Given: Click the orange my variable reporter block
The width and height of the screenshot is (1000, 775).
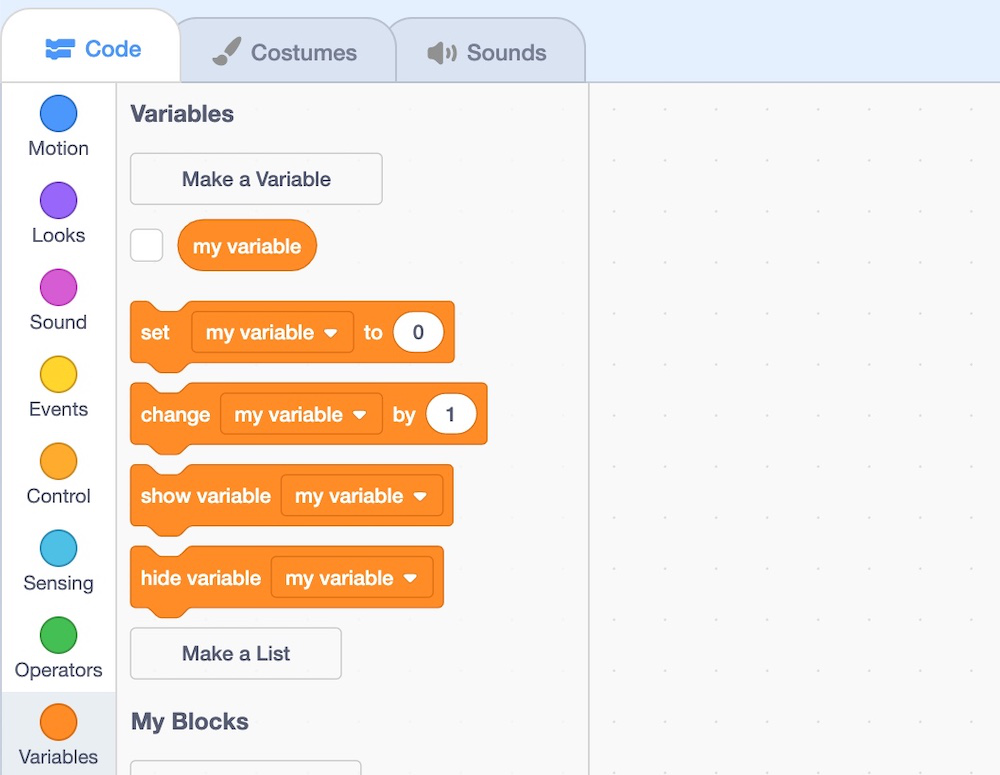Looking at the screenshot, I should [x=247, y=246].
